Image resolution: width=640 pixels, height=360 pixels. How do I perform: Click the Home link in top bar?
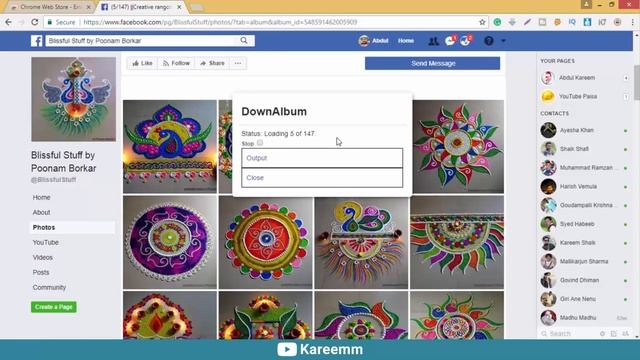(406, 41)
